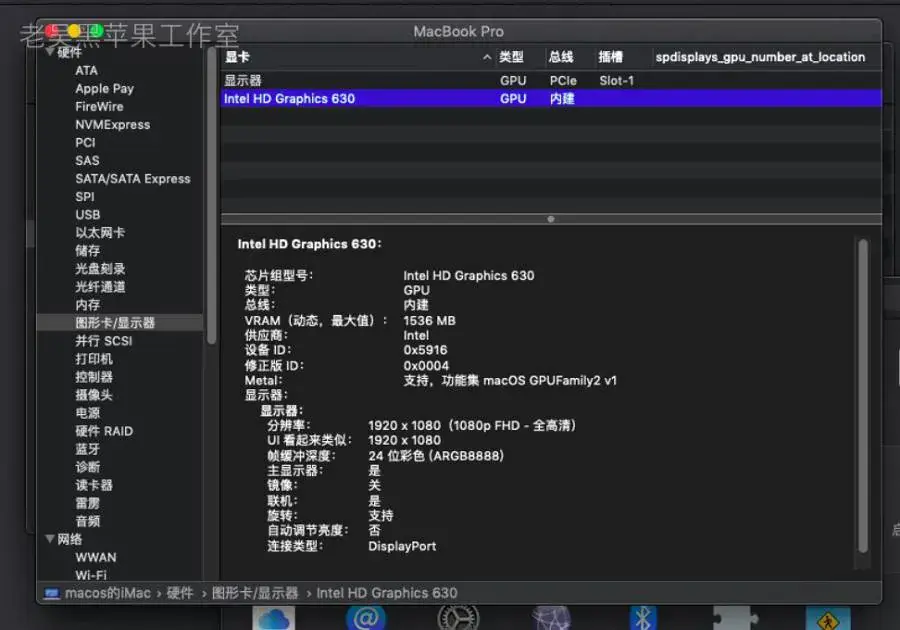Screen dimensions: 900x630
Task: Select 诊断 diagnostics section
Action: click(x=87, y=467)
